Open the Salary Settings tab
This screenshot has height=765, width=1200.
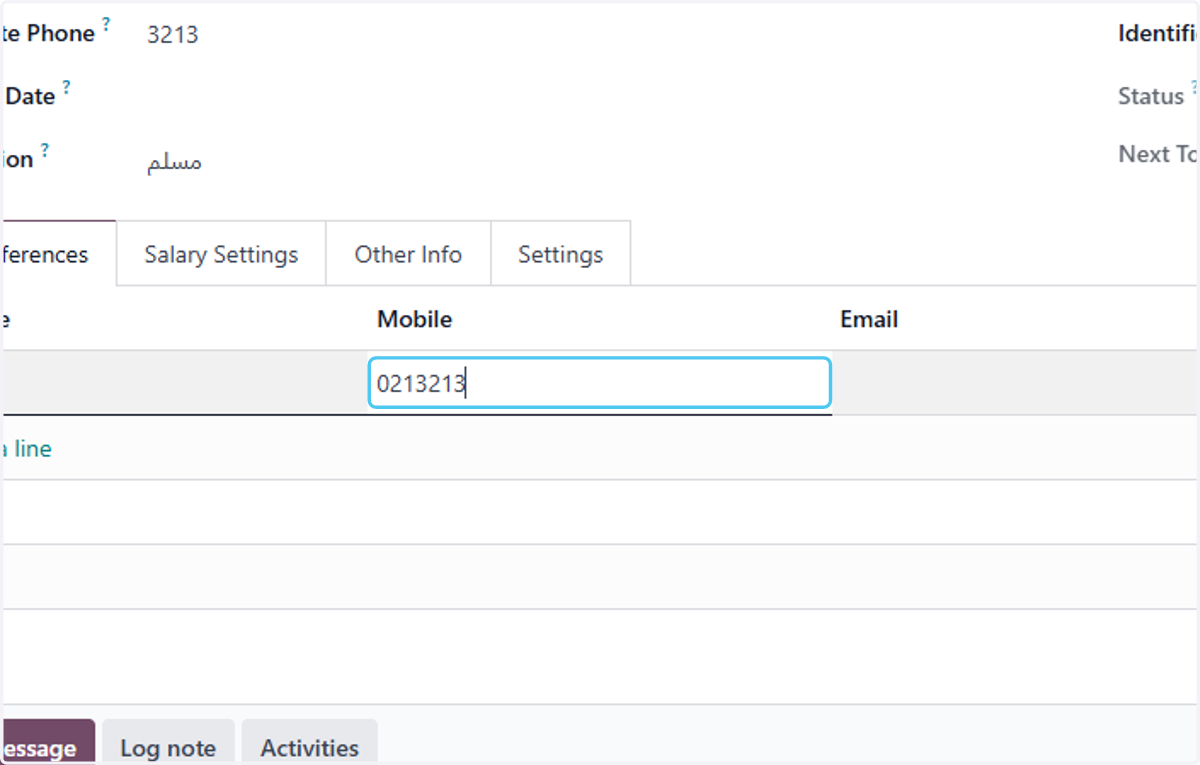point(221,254)
